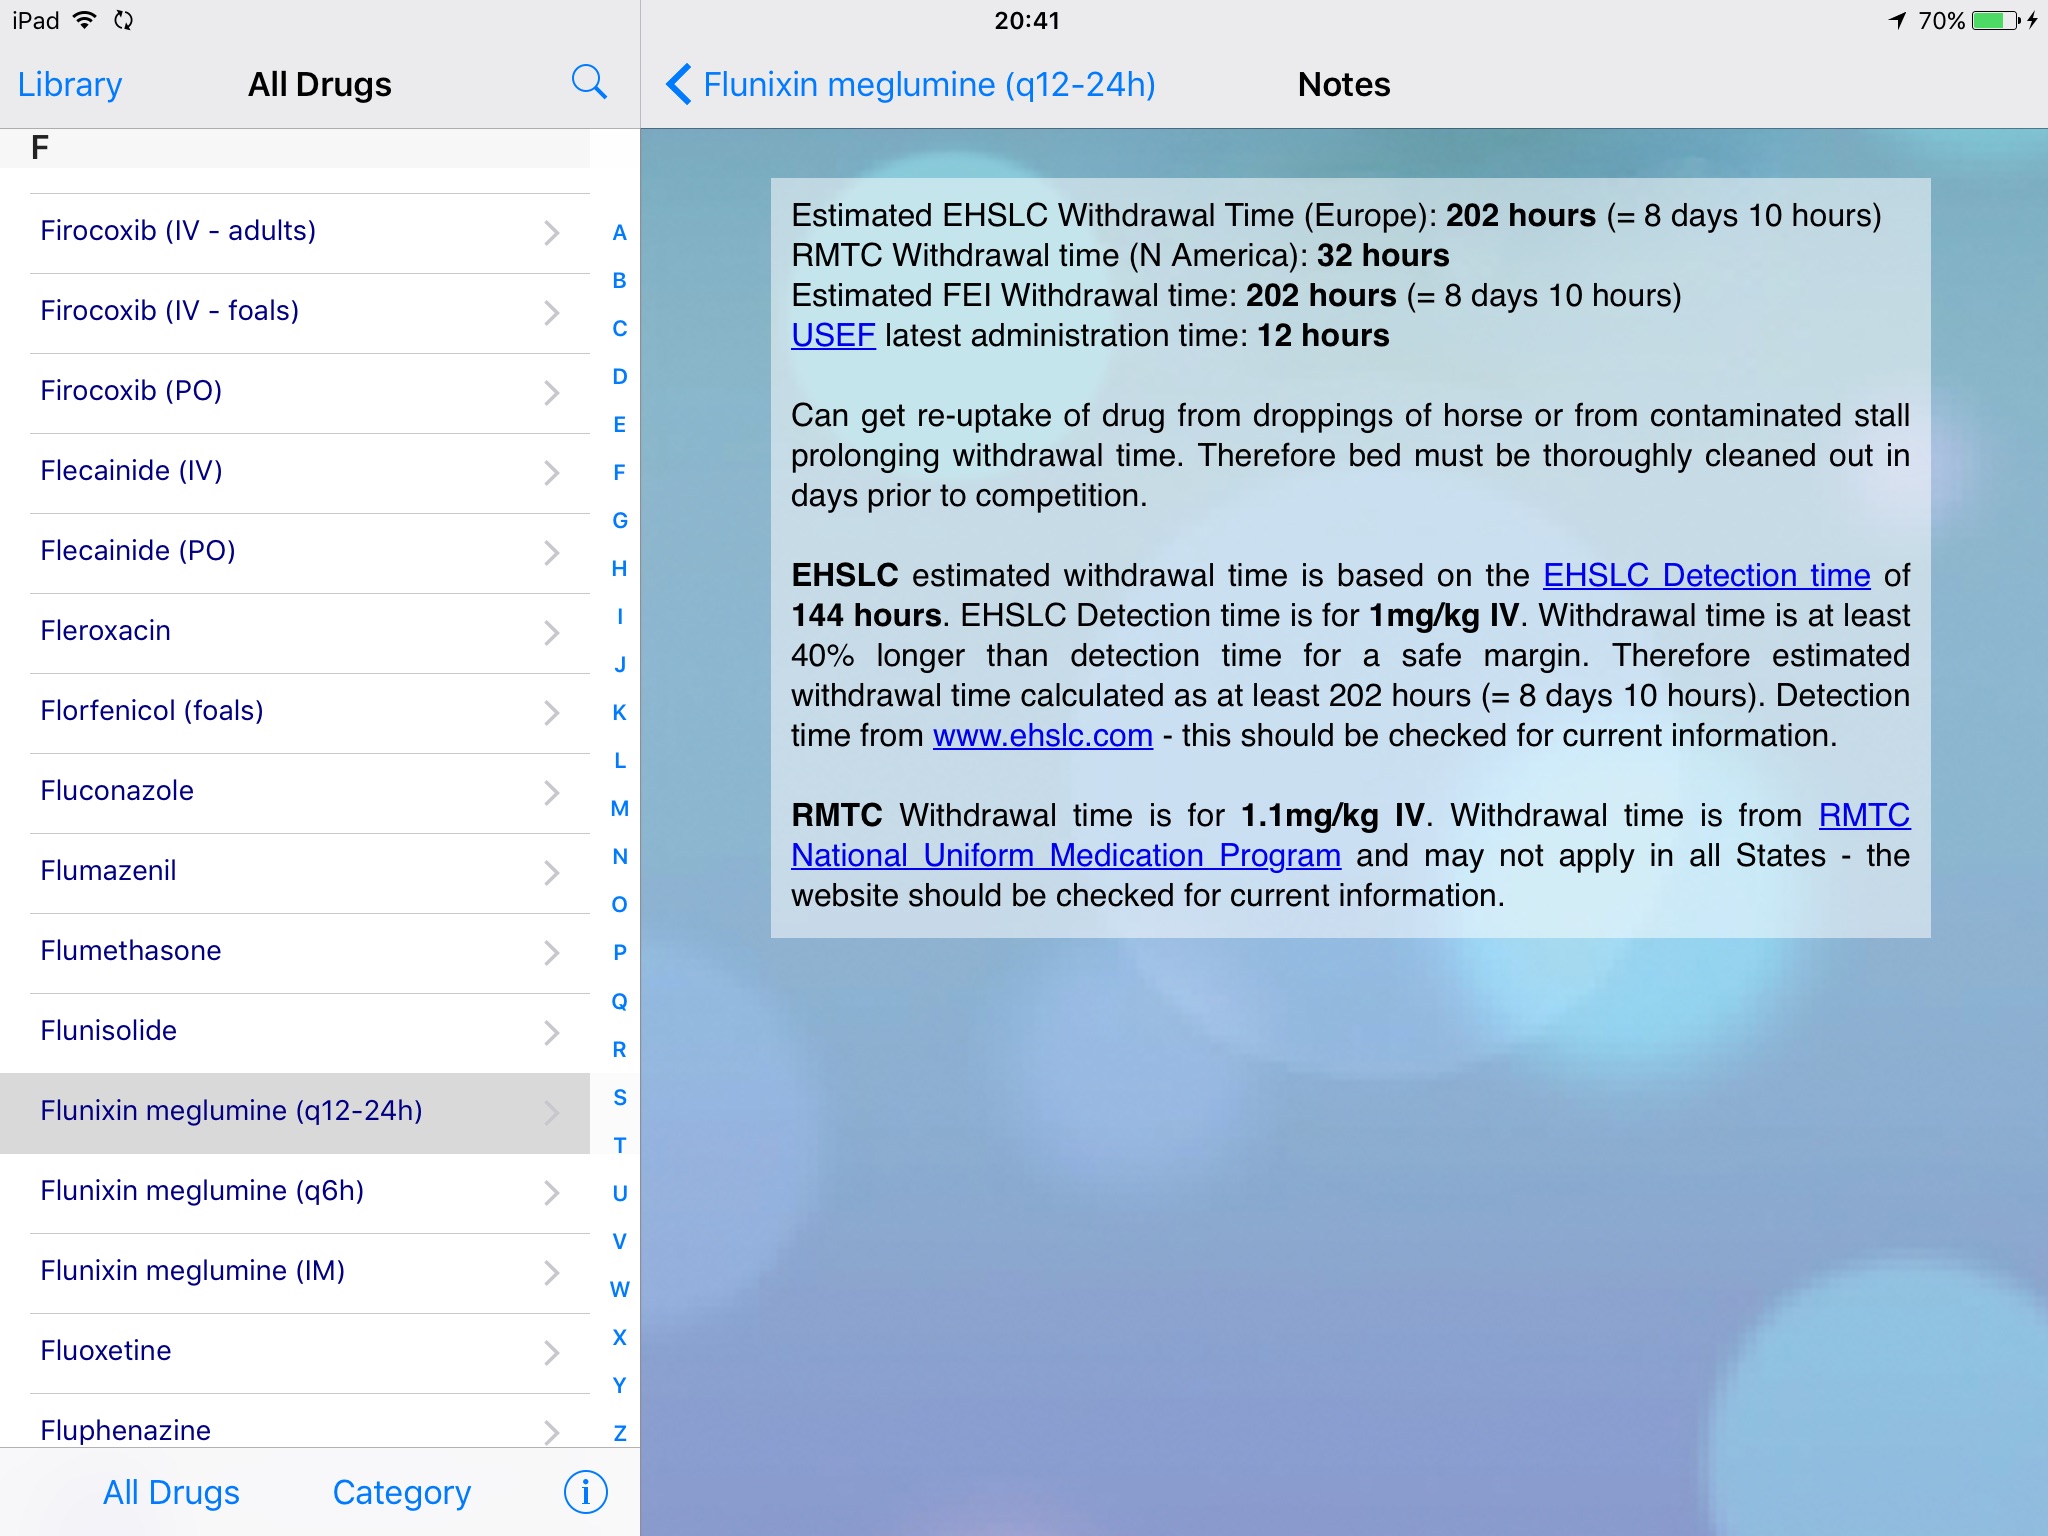This screenshot has width=2048, height=1536.
Task: Jump to letter M in index
Action: [x=620, y=809]
